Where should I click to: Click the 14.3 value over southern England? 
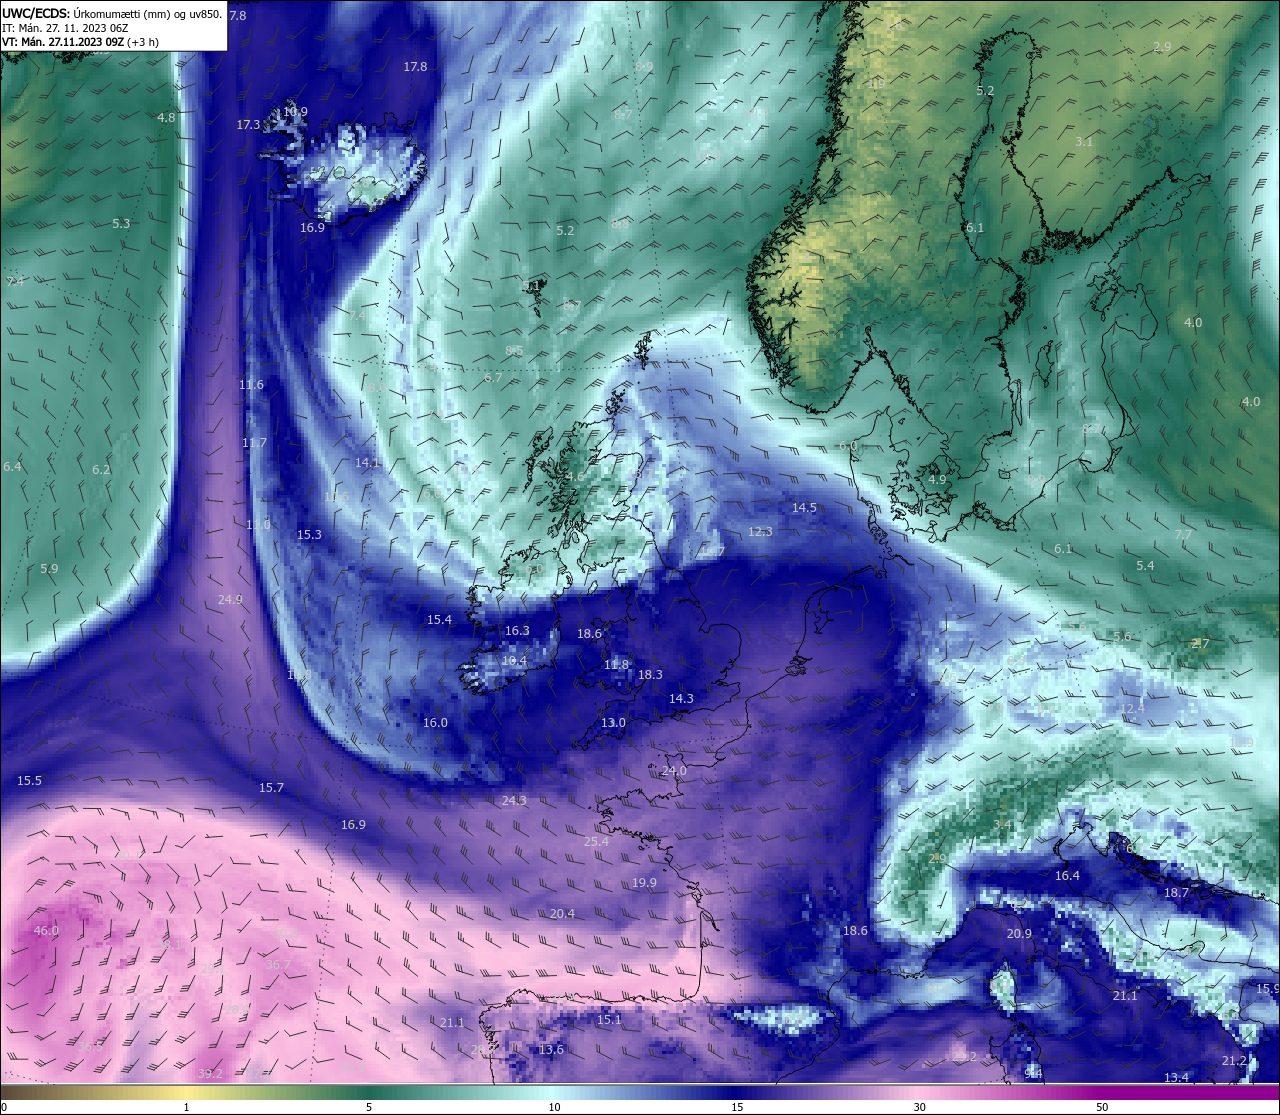[x=681, y=699]
